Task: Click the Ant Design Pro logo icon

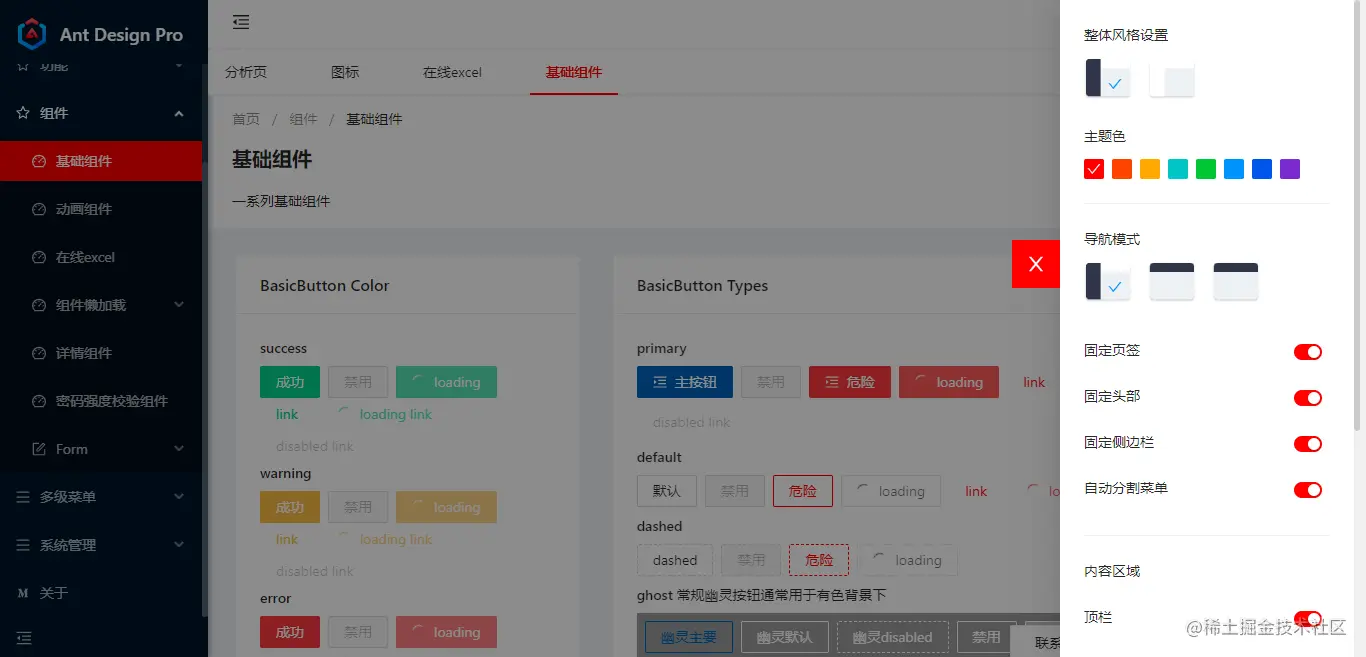Action: pyautogui.click(x=33, y=34)
